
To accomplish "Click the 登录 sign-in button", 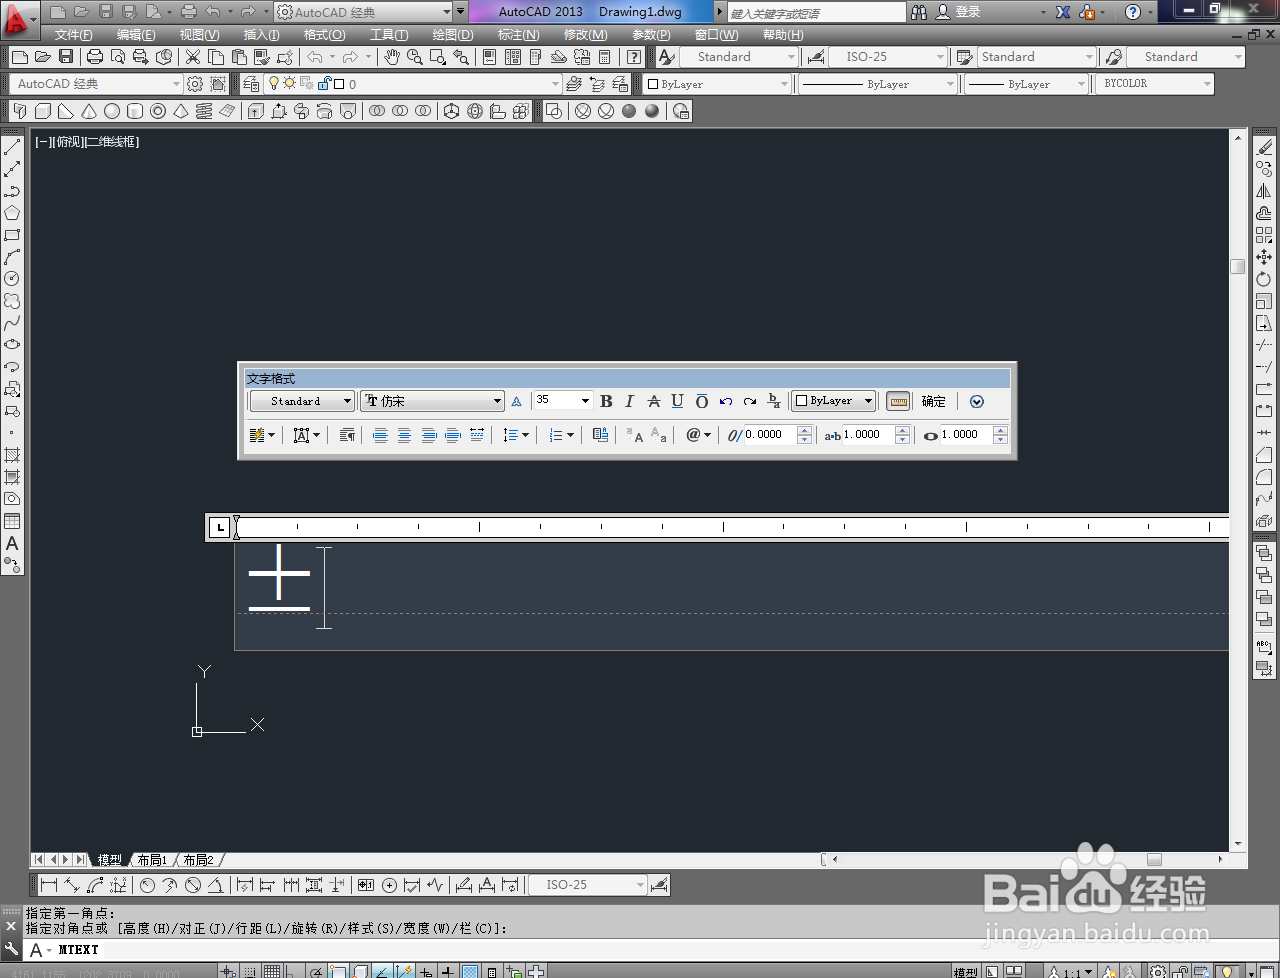I will [959, 12].
